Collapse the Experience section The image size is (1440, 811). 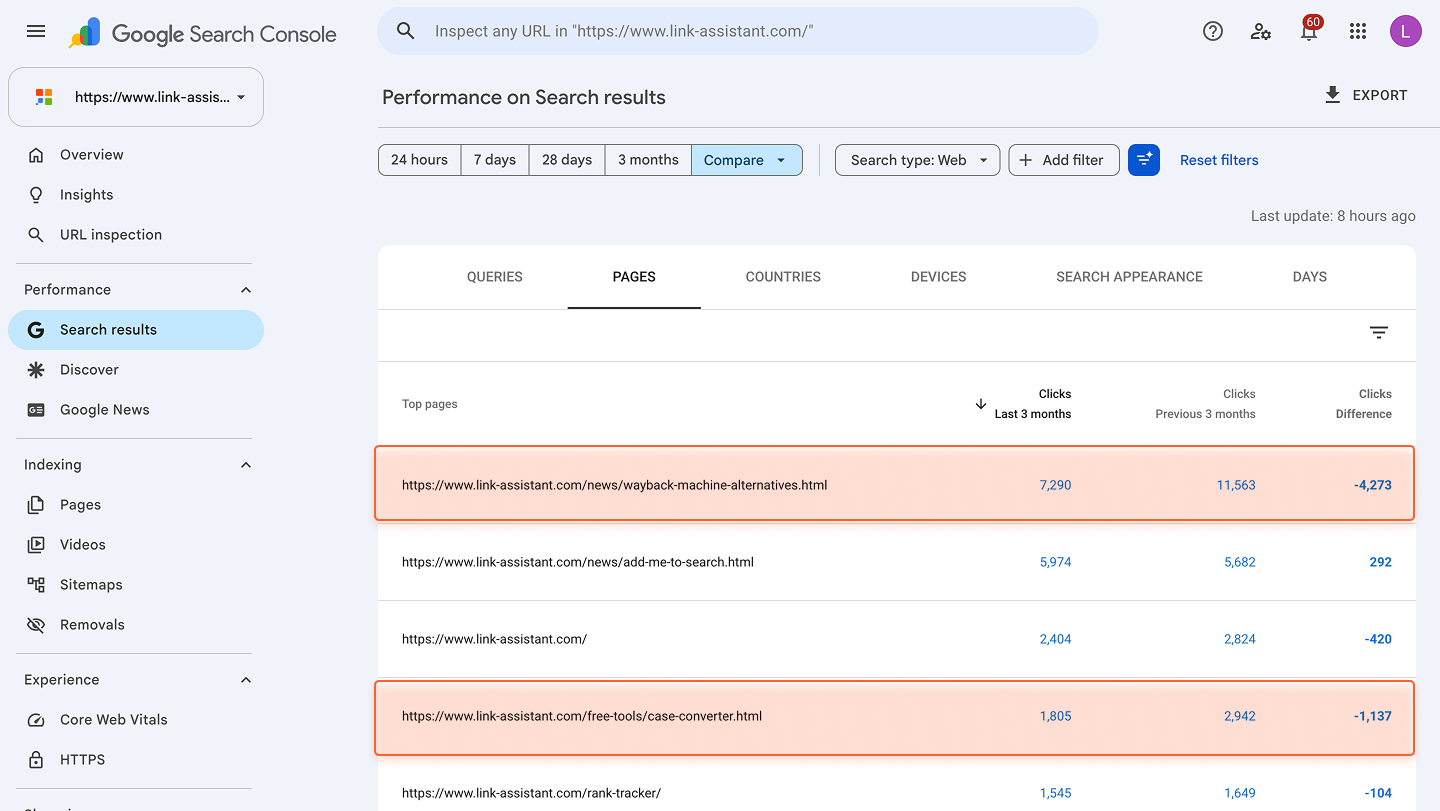click(x=246, y=680)
